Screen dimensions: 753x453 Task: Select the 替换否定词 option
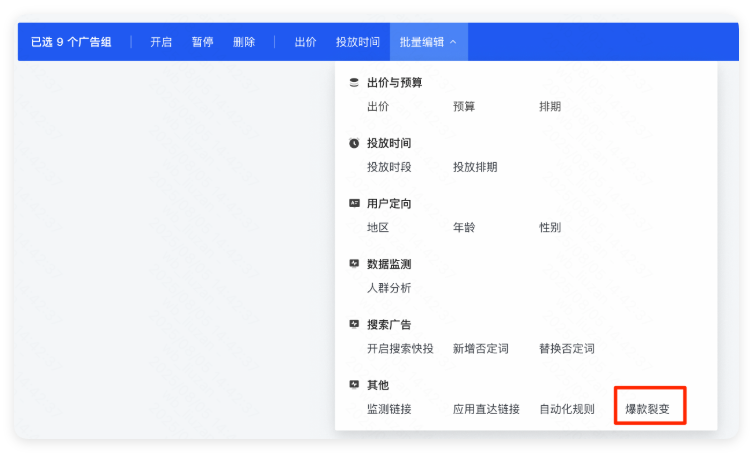(x=567, y=348)
